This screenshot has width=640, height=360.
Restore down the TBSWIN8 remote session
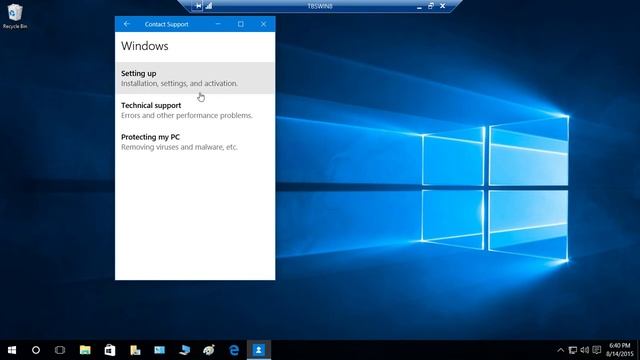click(x=431, y=6)
